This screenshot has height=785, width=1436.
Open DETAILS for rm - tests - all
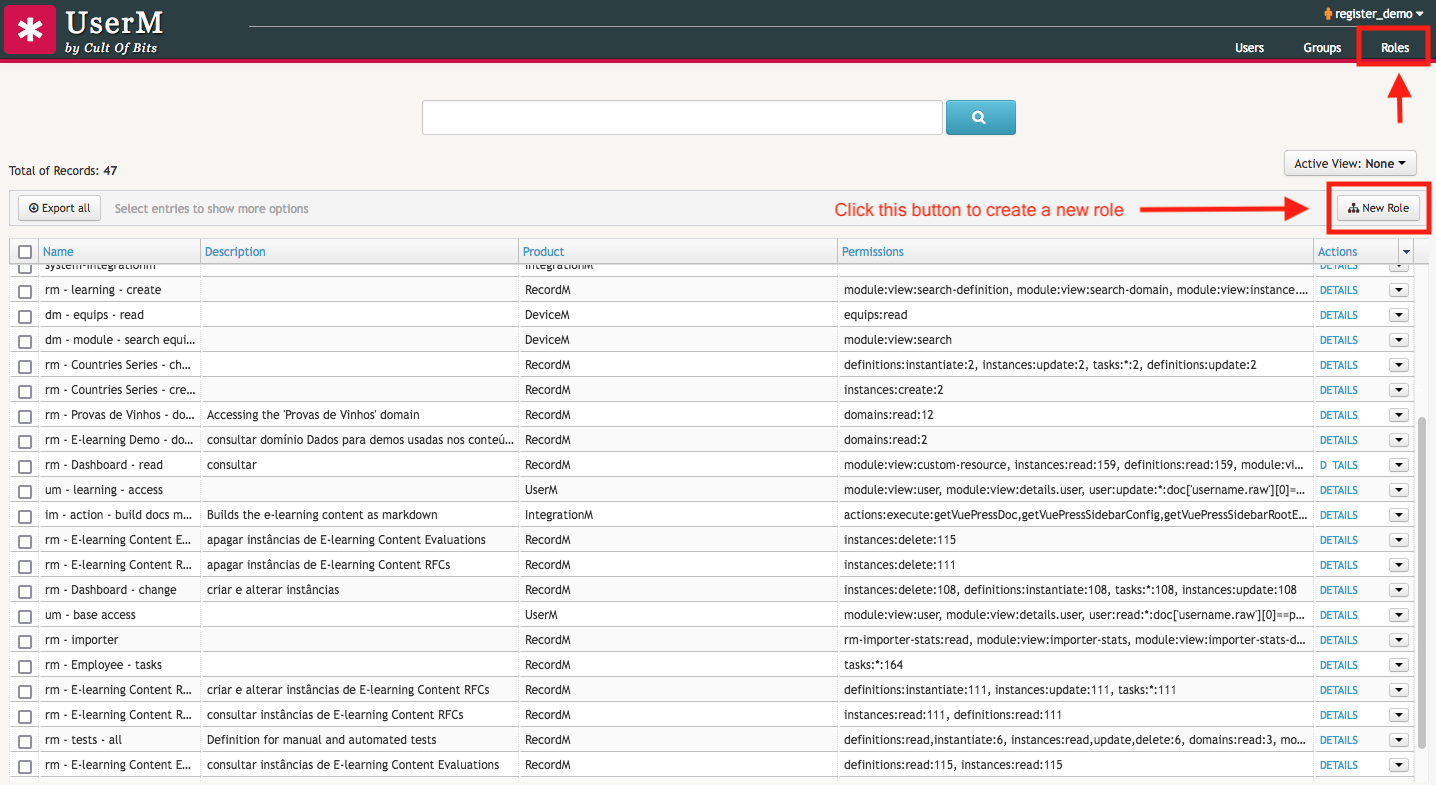pos(1338,740)
